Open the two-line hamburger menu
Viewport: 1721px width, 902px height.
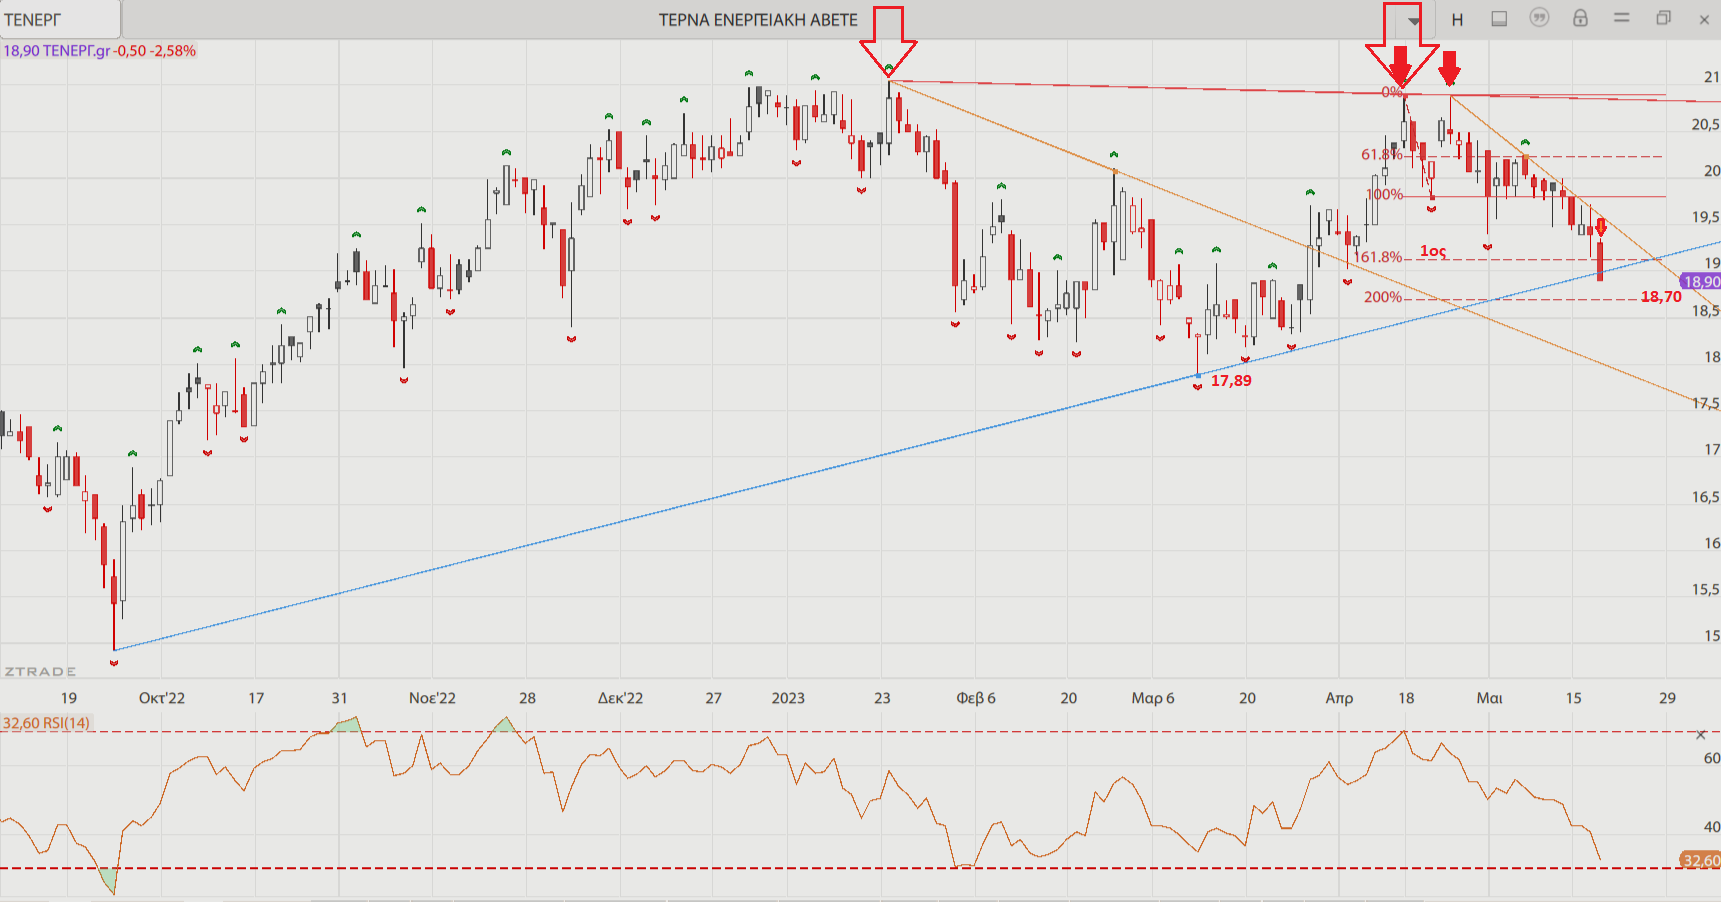click(1621, 18)
